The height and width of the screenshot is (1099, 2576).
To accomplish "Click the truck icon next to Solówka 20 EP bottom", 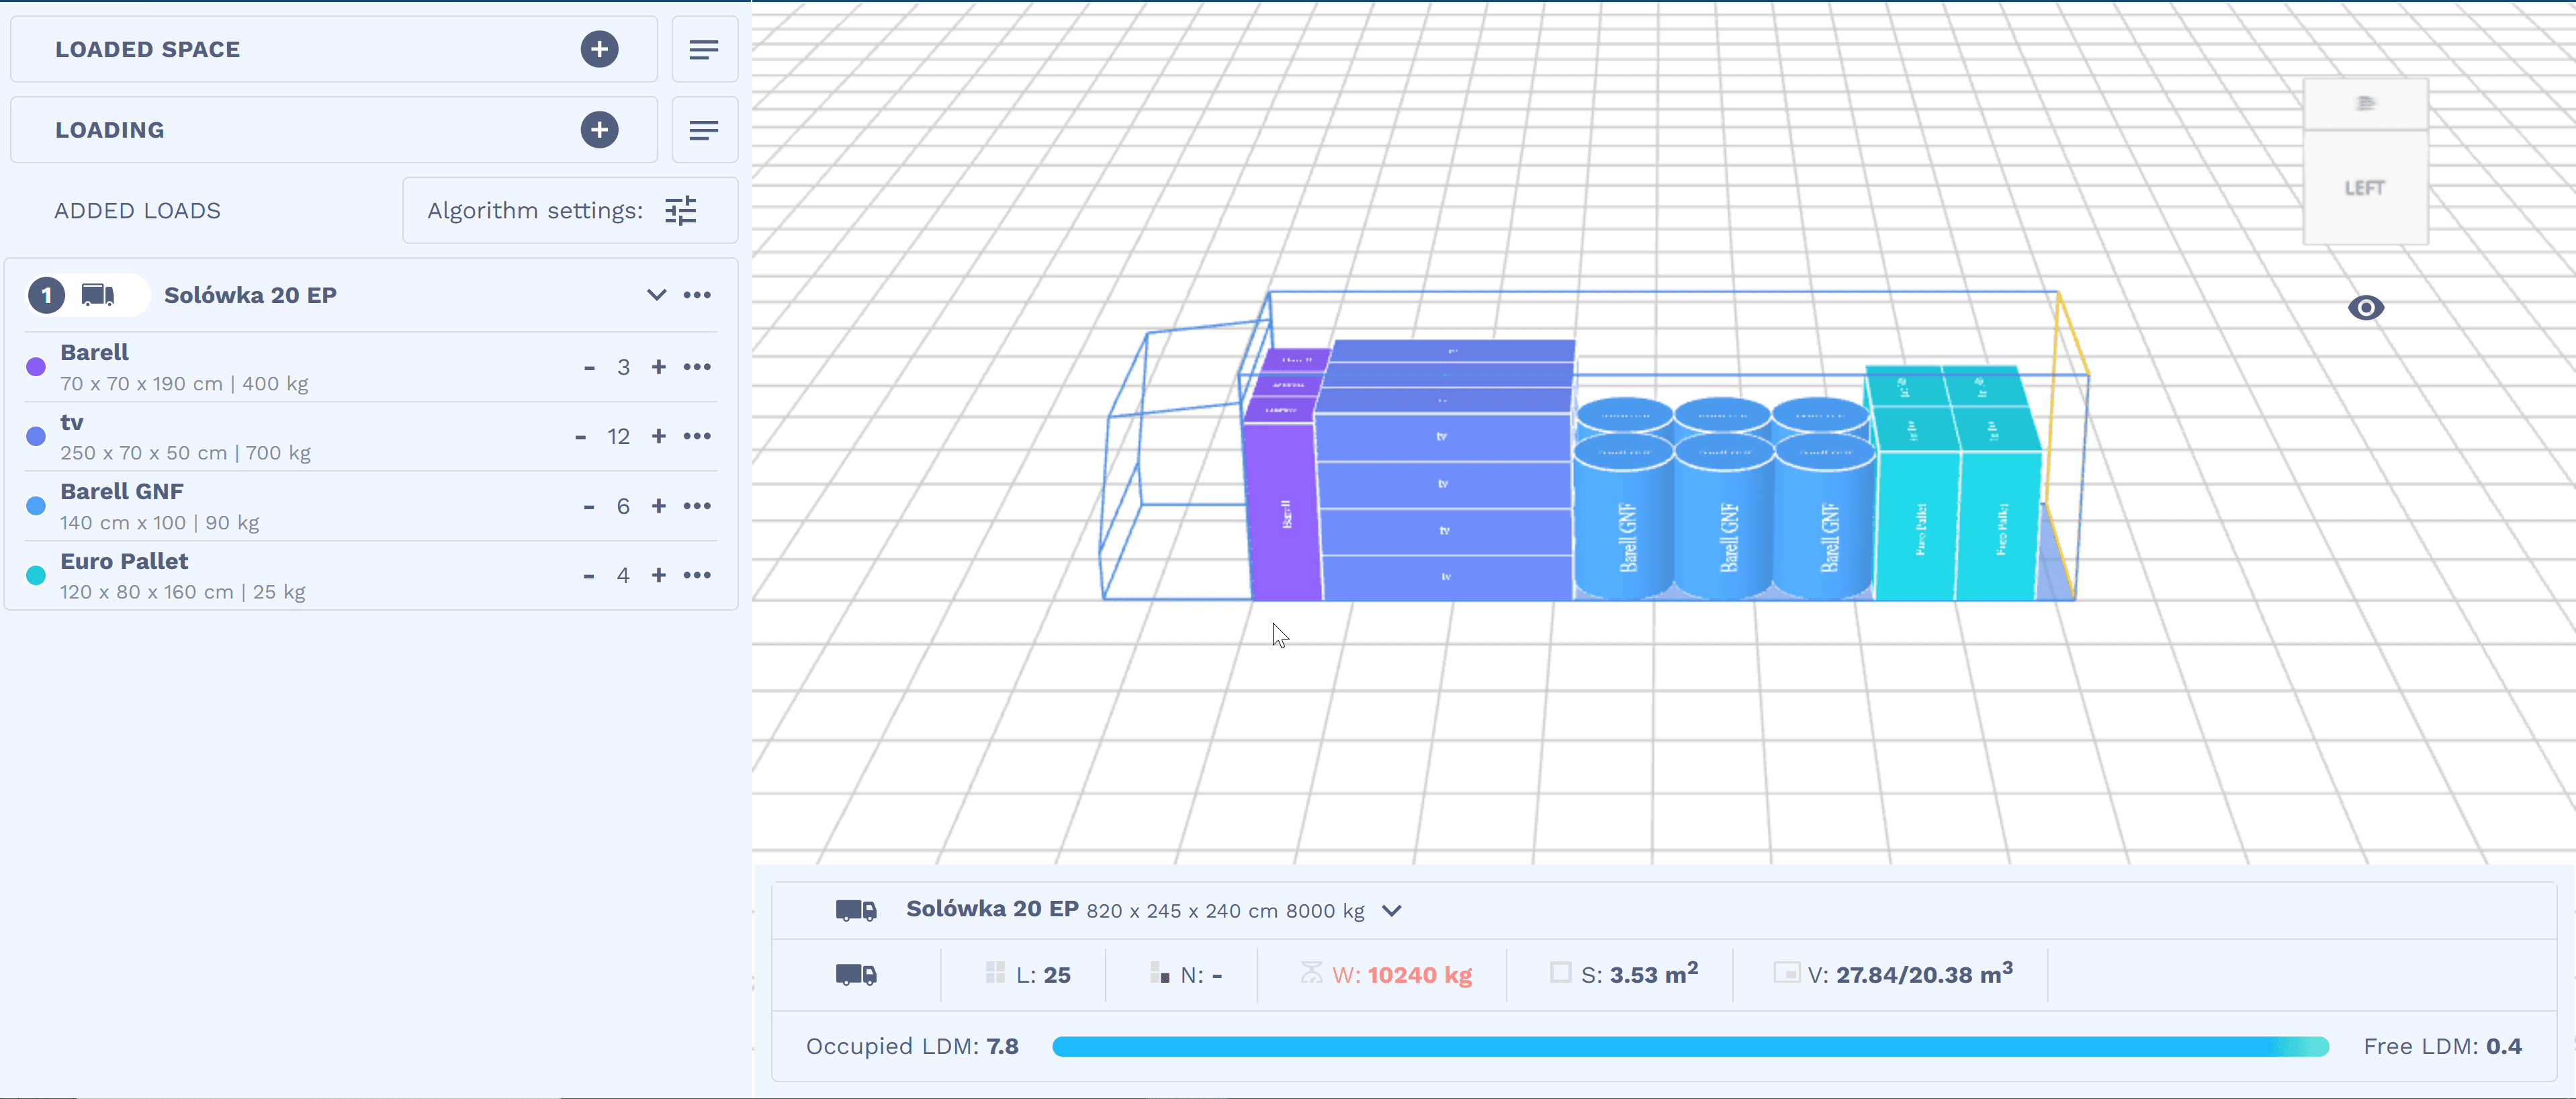I will click(x=856, y=910).
